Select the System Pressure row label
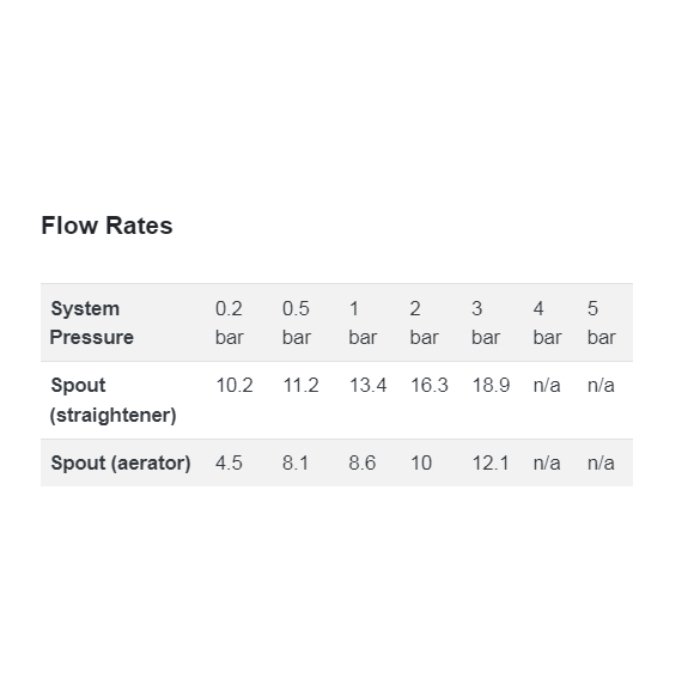 (92, 323)
